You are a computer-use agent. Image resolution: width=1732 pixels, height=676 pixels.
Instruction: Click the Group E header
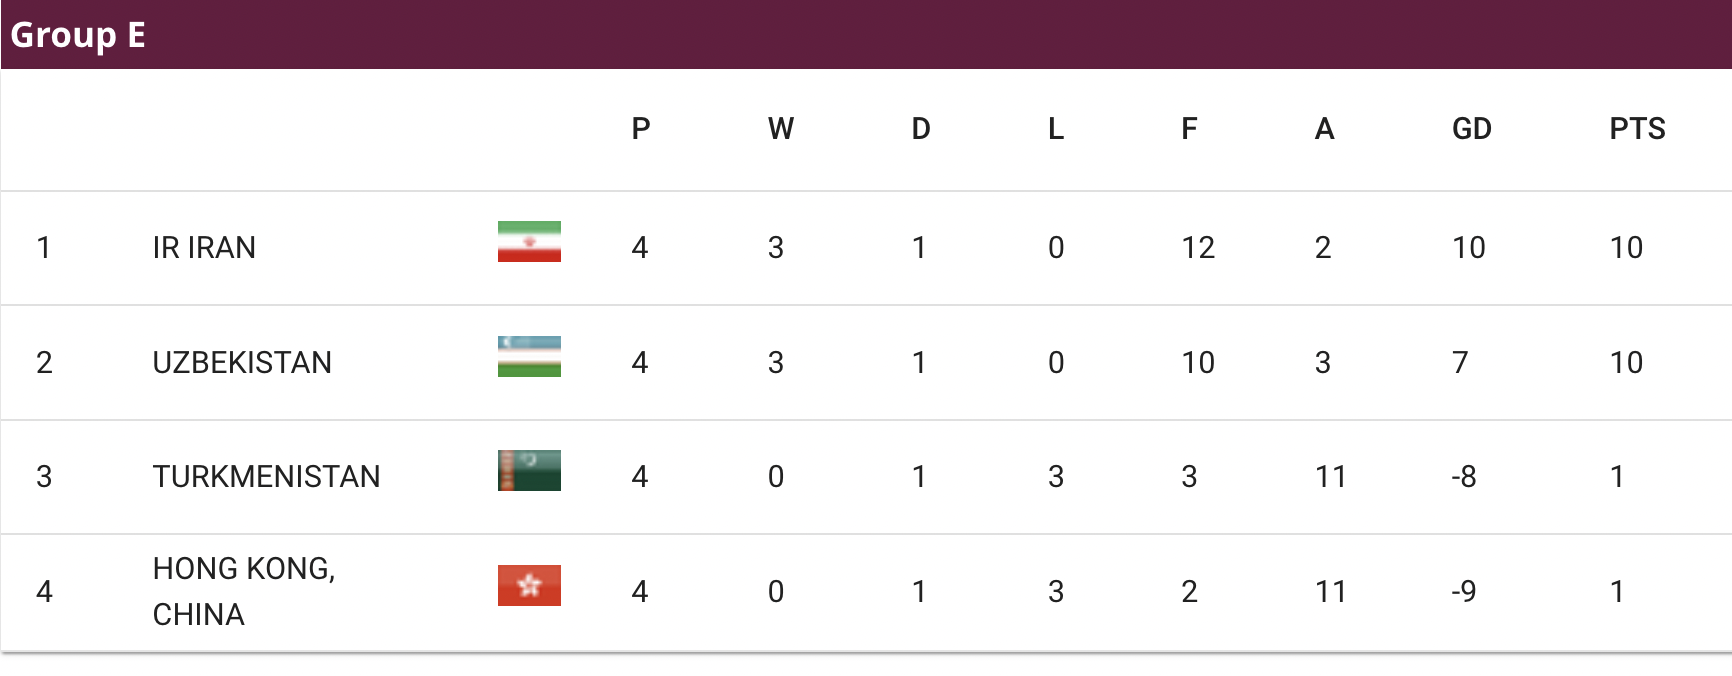point(78,35)
